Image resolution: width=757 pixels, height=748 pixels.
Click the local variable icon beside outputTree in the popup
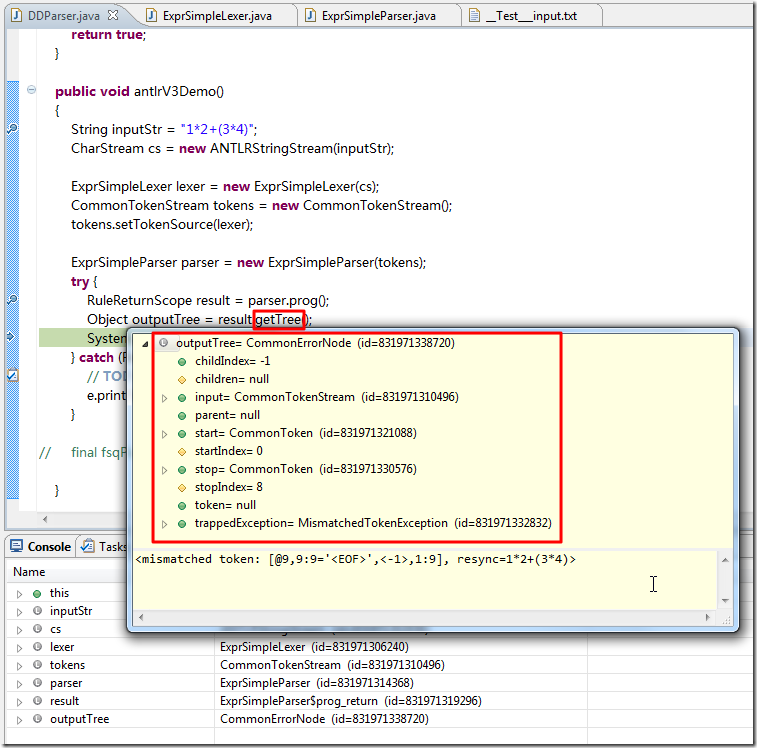pyautogui.click(x=164, y=343)
